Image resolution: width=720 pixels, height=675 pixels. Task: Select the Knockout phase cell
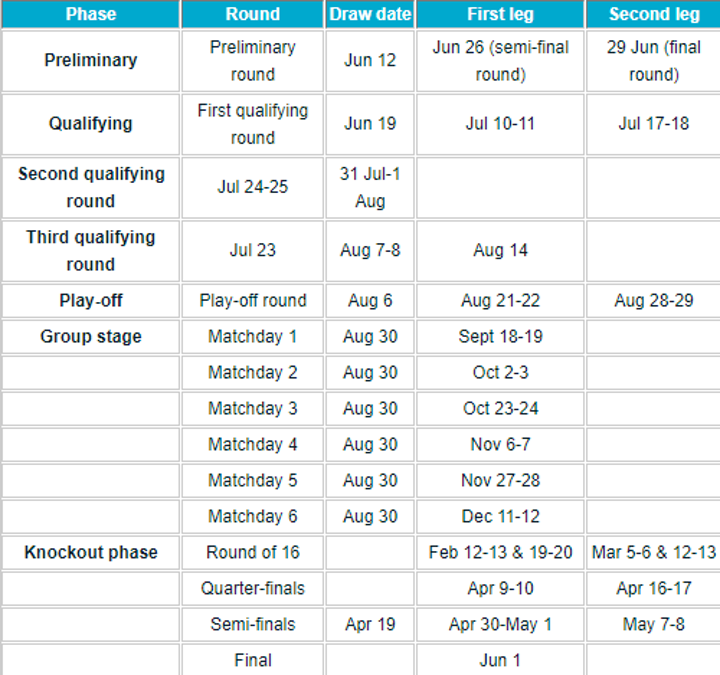click(x=90, y=553)
